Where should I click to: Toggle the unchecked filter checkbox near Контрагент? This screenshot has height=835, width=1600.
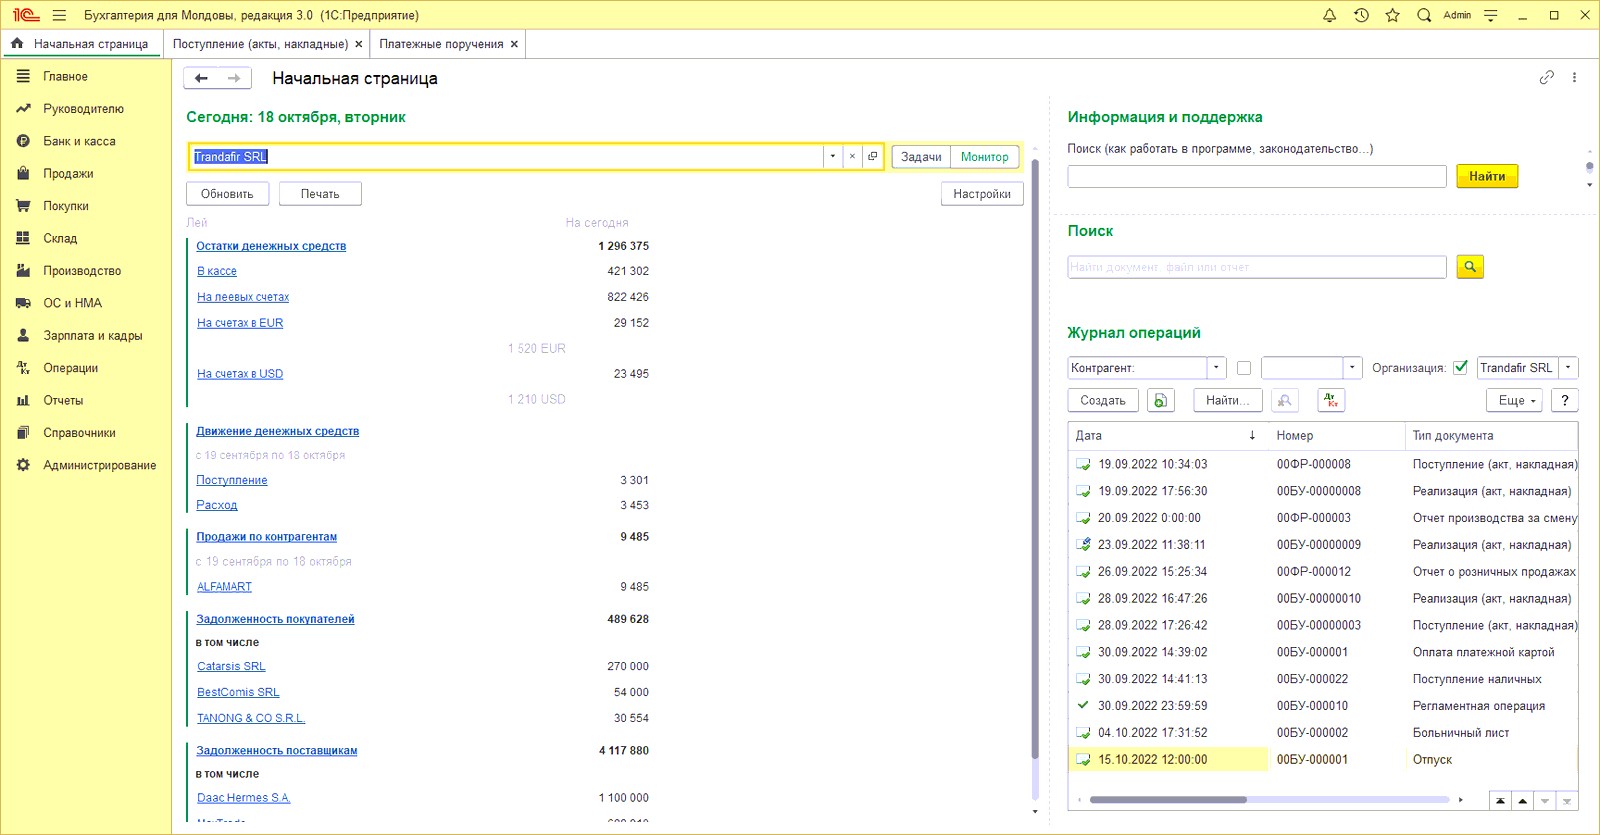coord(1244,368)
